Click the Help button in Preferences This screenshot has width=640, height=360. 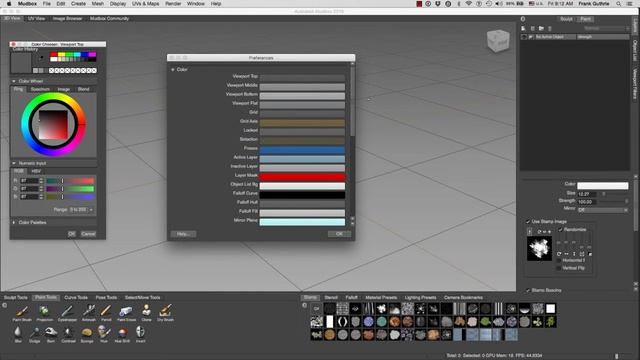click(x=183, y=234)
